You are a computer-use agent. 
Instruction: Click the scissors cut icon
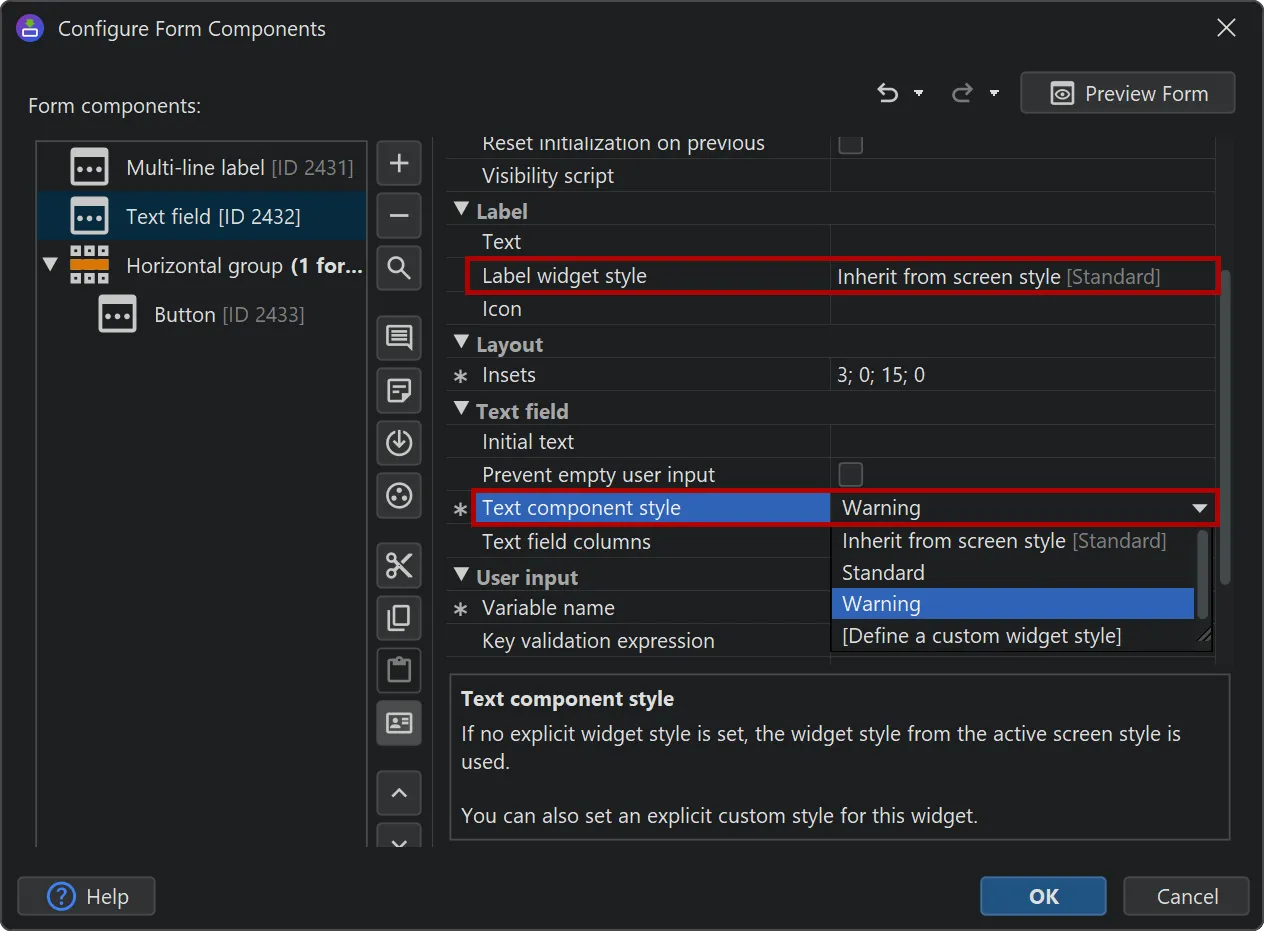[x=399, y=566]
